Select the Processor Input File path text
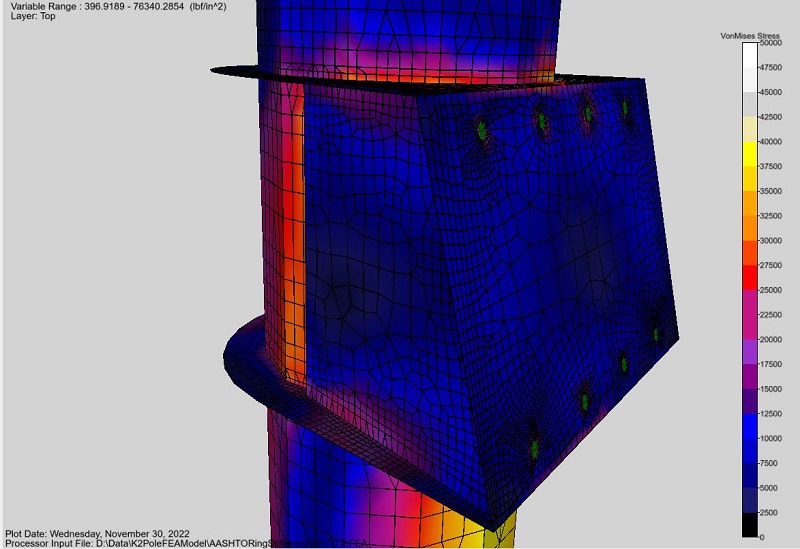Viewport: 800px width, 549px height. [186, 543]
